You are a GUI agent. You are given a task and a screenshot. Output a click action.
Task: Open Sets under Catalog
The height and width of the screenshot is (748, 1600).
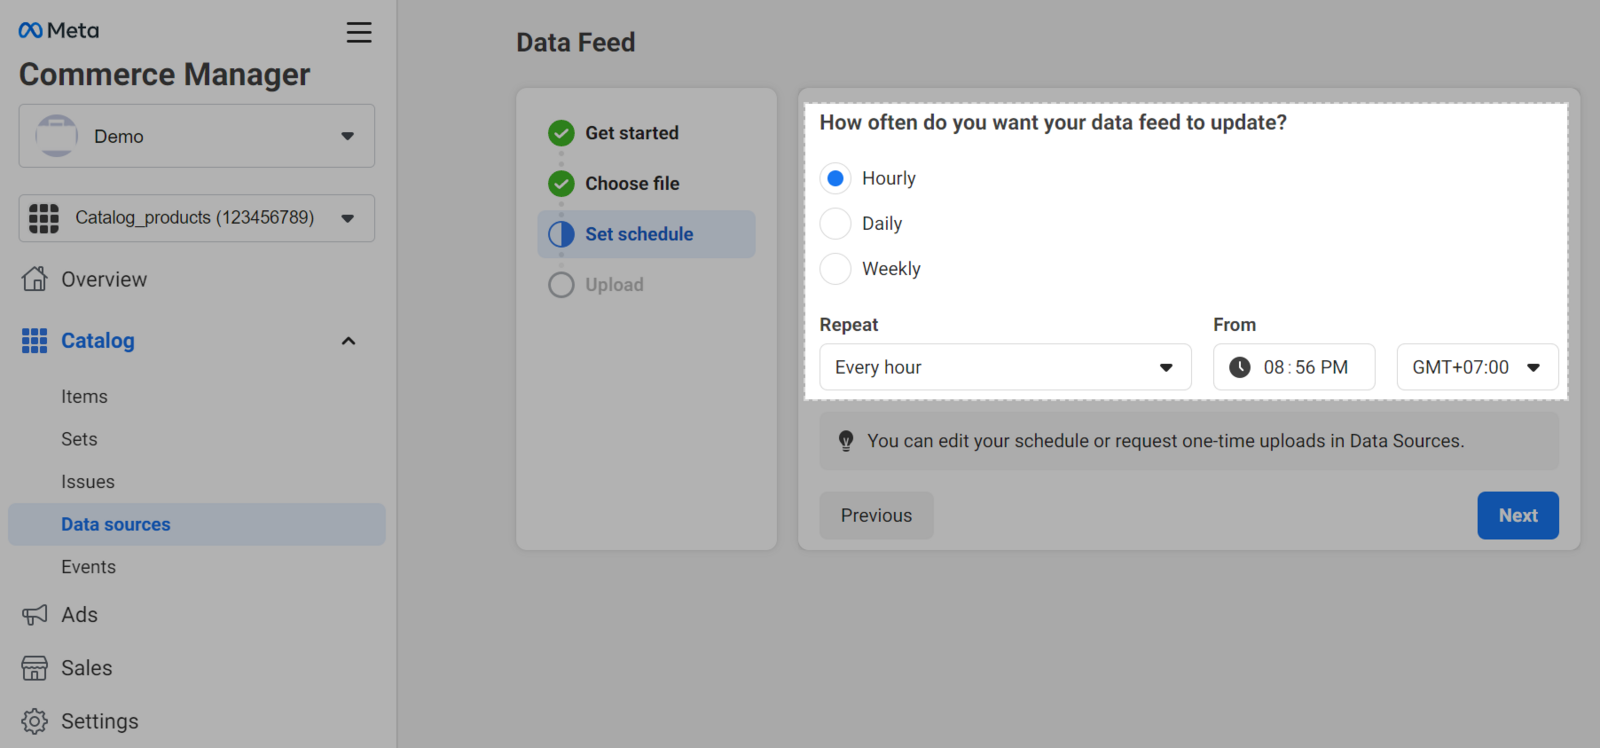pyautogui.click(x=79, y=439)
